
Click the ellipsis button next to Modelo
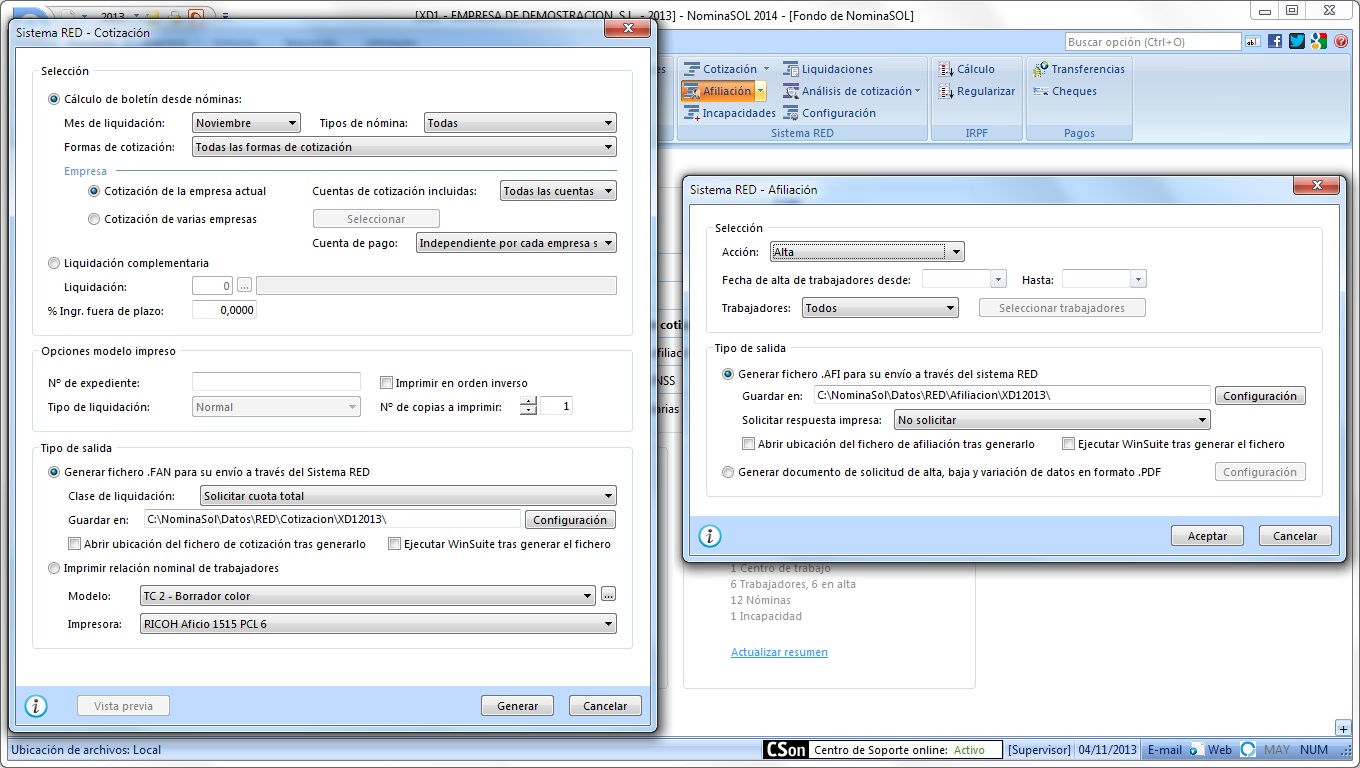point(608,595)
